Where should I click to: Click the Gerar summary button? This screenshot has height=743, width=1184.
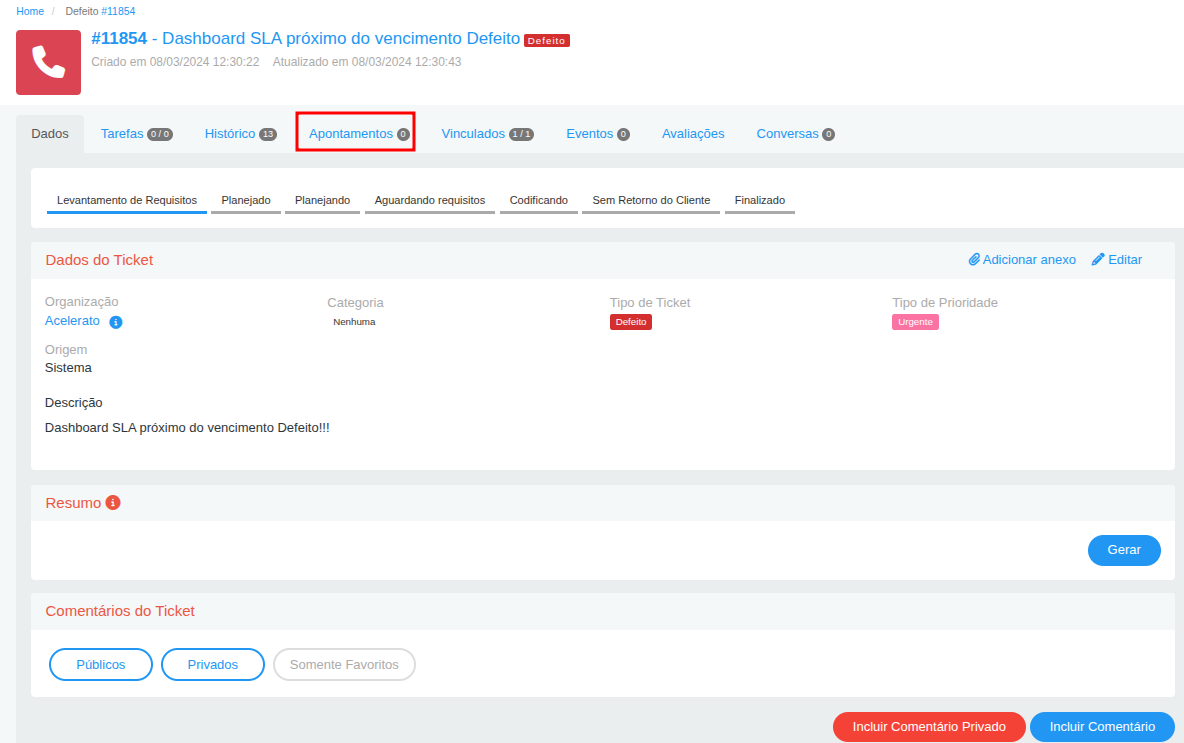(1124, 550)
